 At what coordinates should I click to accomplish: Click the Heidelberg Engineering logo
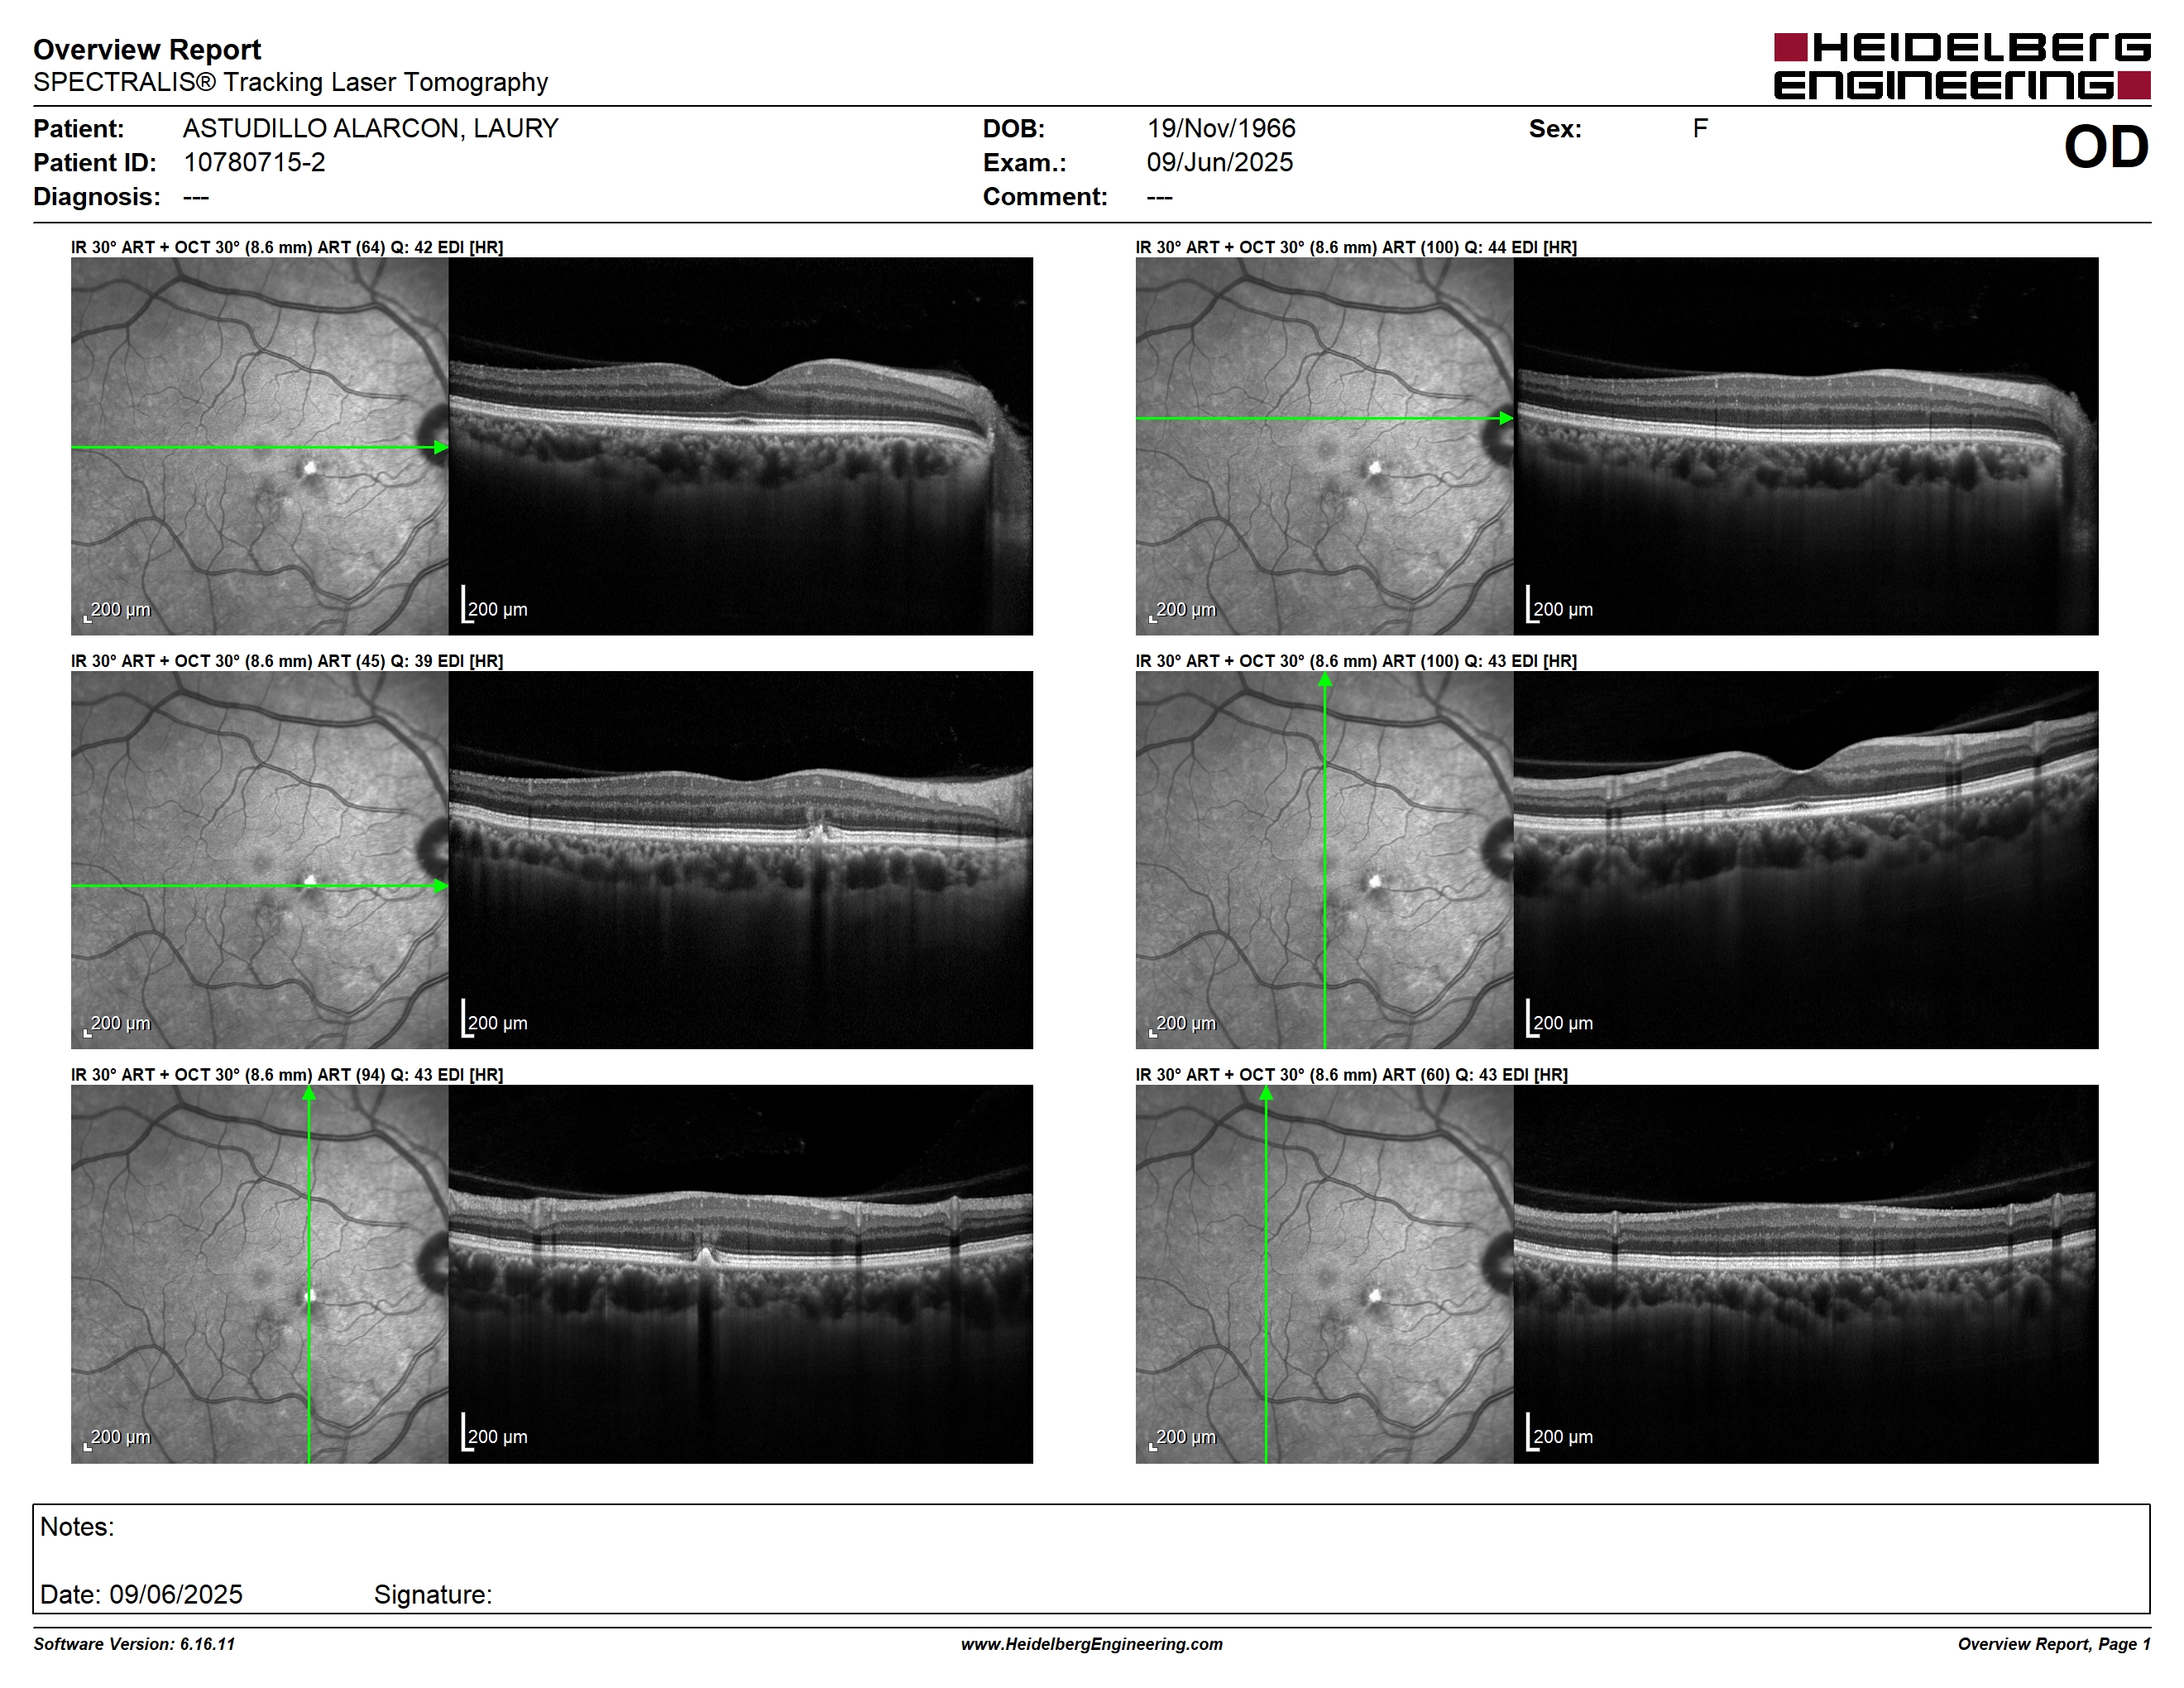(1961, 66)
